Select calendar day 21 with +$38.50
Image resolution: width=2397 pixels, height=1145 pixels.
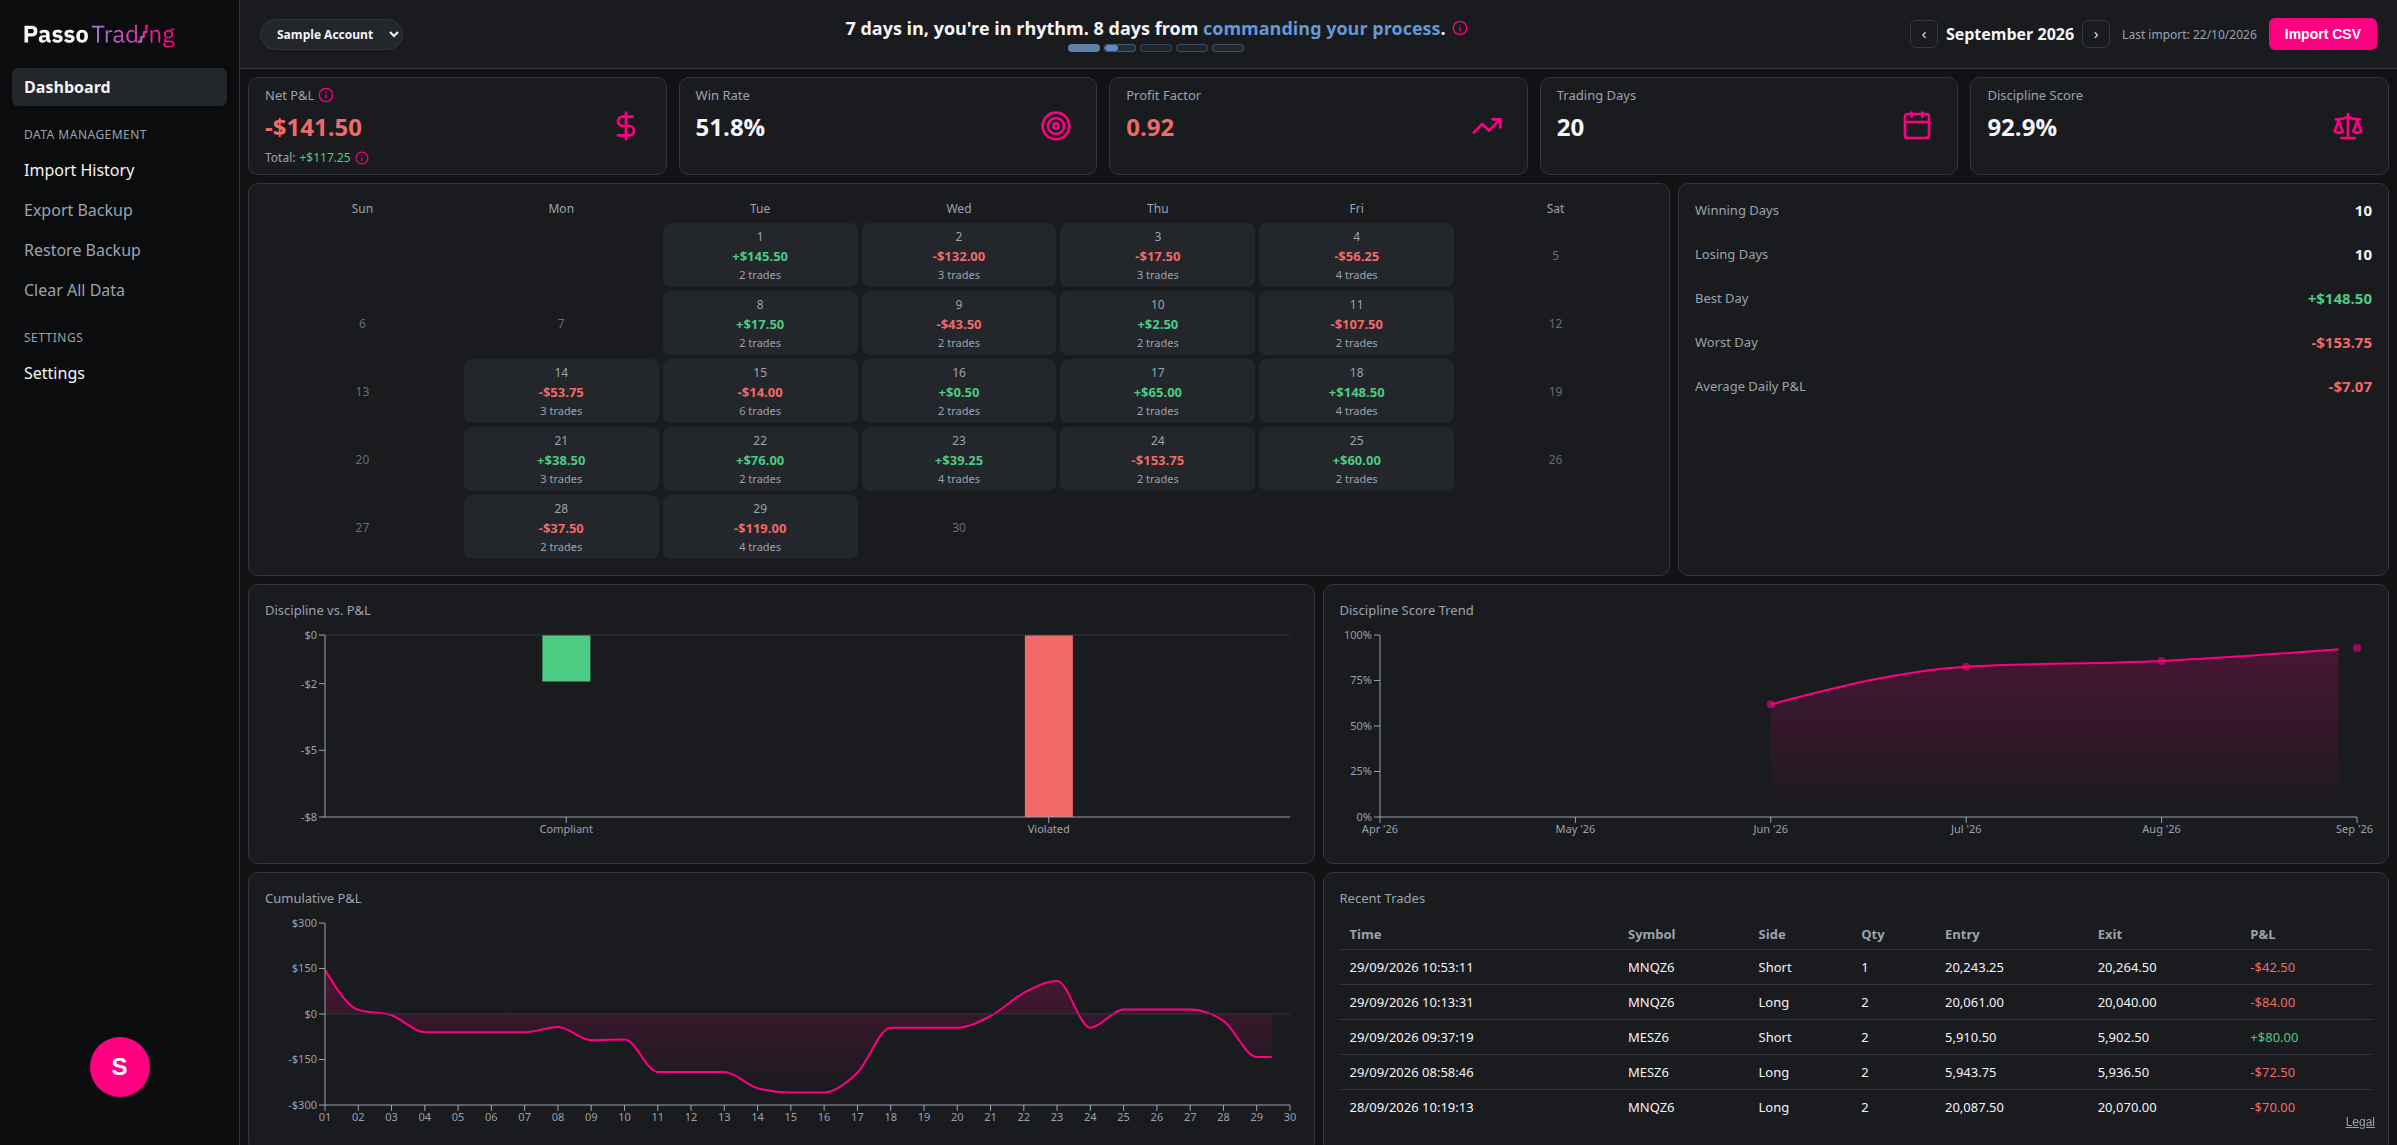point(561,459)
